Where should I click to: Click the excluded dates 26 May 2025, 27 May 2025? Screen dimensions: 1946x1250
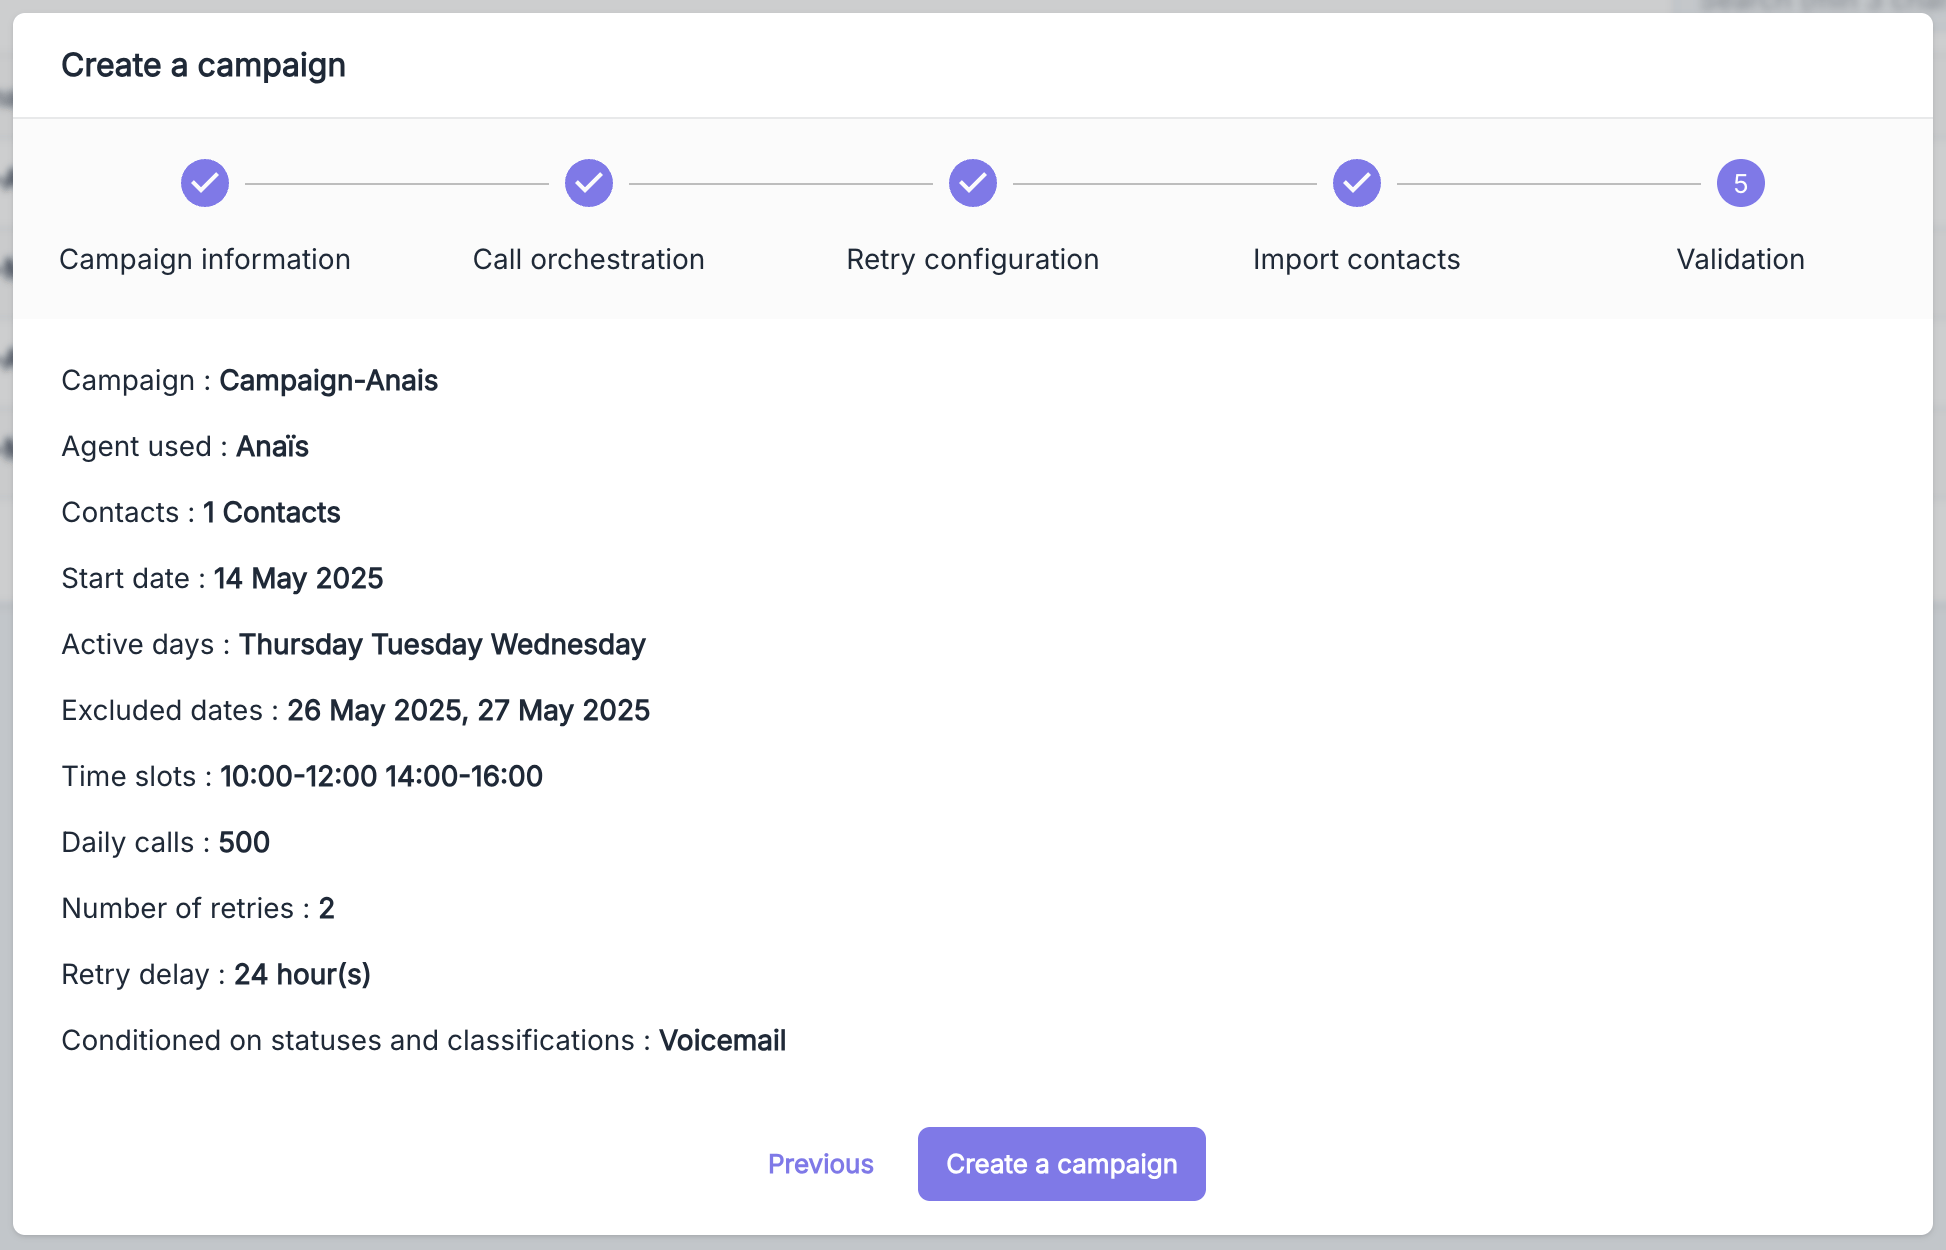469,710
